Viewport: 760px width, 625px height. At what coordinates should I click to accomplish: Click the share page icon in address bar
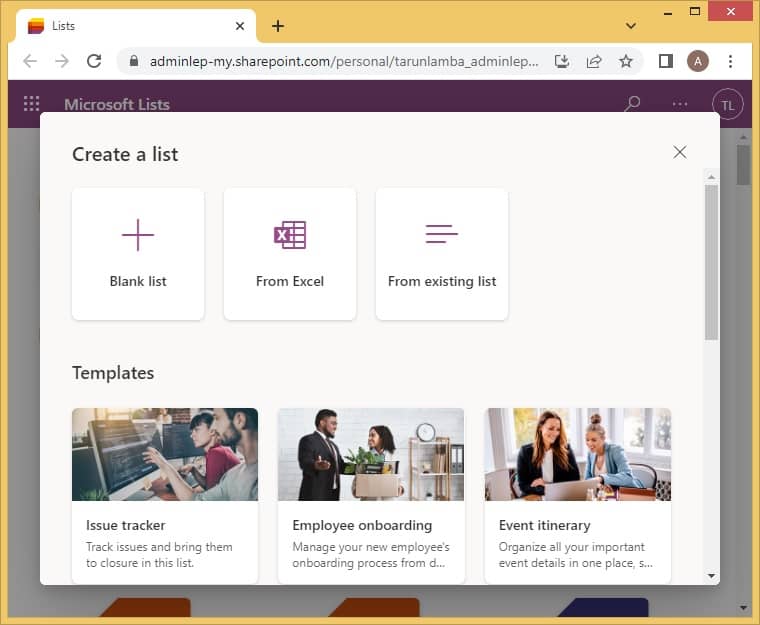tap(594, 61)
